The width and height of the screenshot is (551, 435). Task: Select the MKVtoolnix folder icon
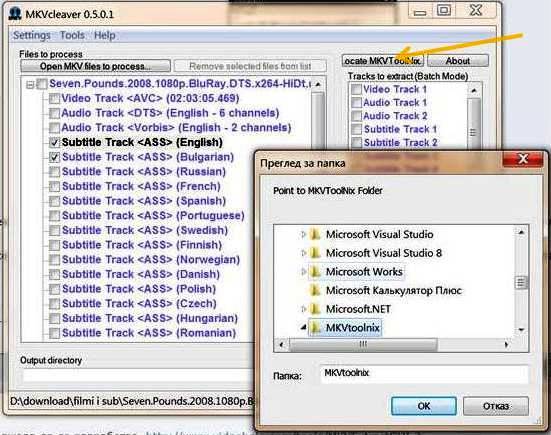[315, 327]
